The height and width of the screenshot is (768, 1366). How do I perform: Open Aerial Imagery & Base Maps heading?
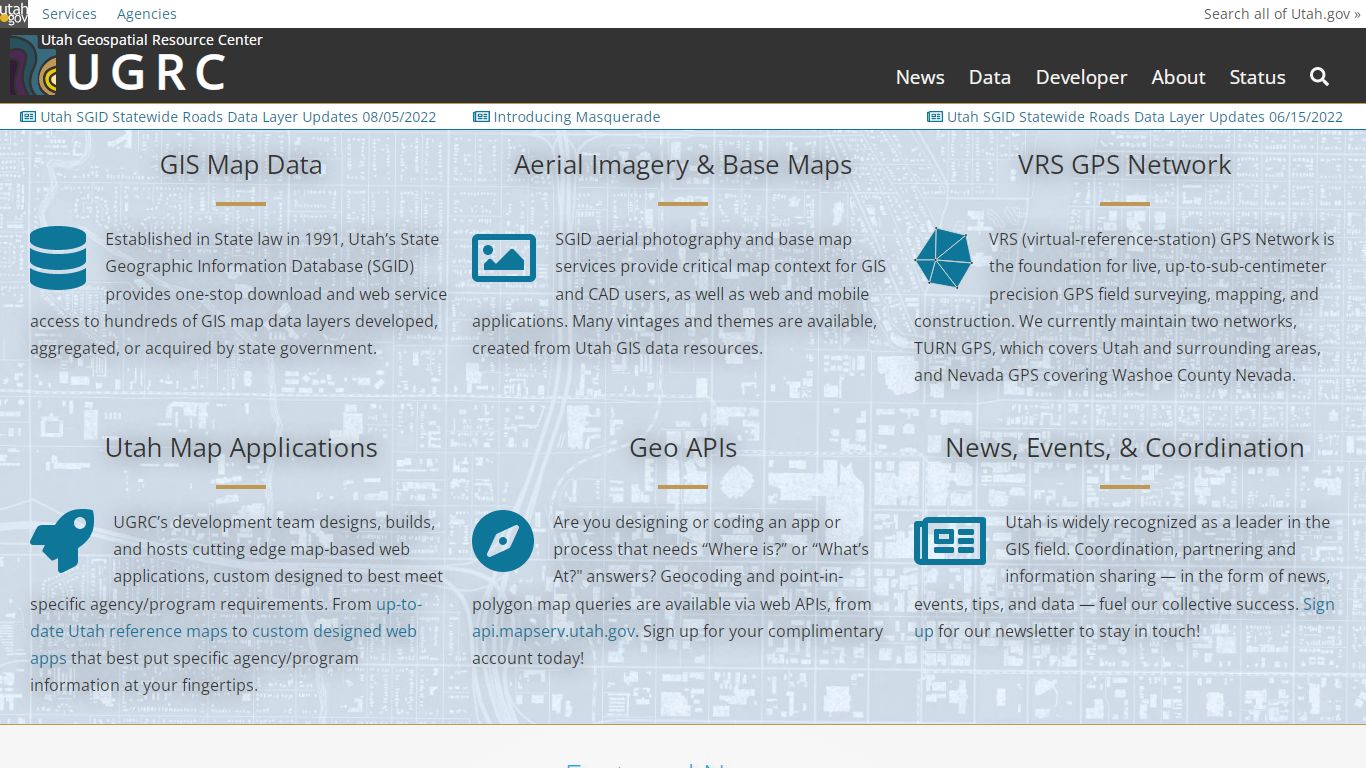(x=683, y=165)
